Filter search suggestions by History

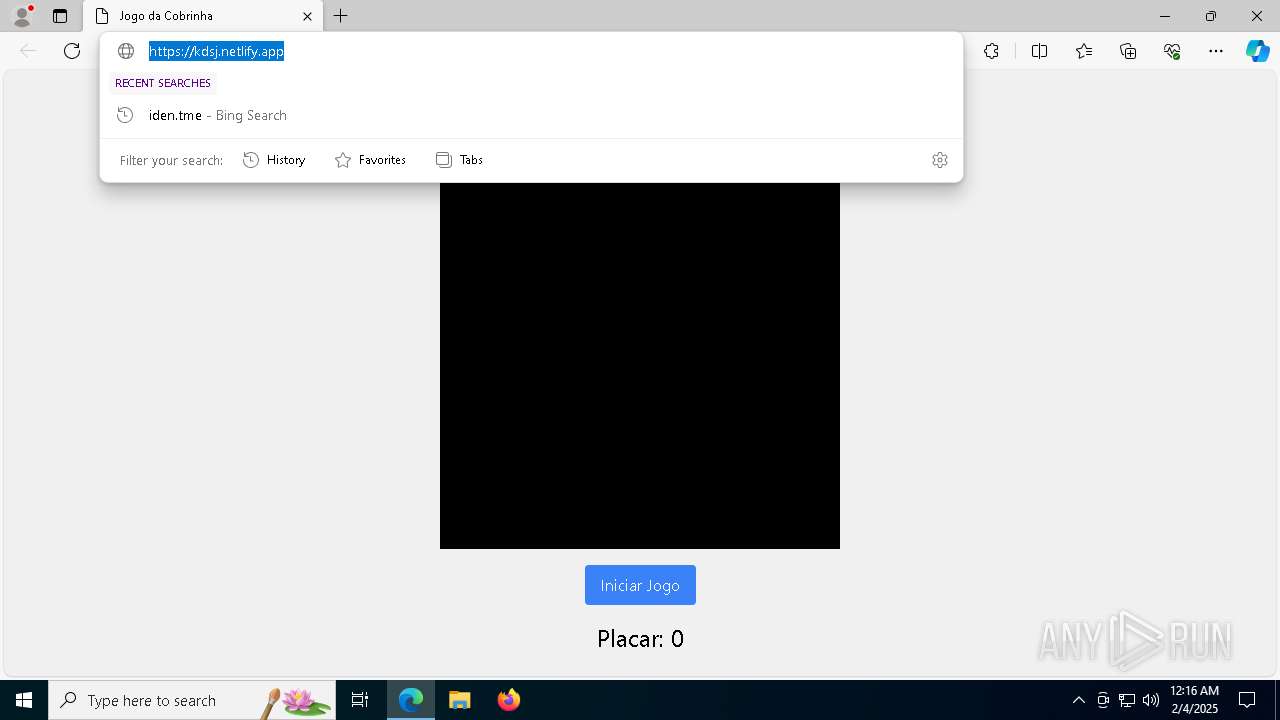pos(274,160)
